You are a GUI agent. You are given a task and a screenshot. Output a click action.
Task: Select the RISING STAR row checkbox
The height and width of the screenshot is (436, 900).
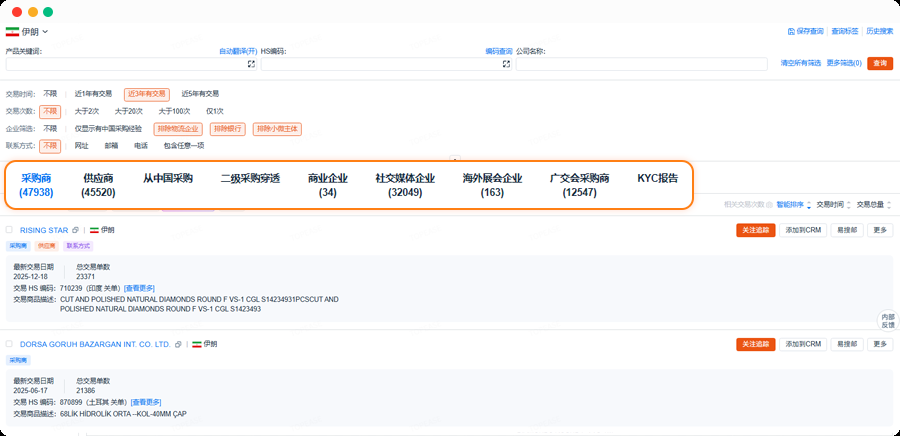coord(10,230)
